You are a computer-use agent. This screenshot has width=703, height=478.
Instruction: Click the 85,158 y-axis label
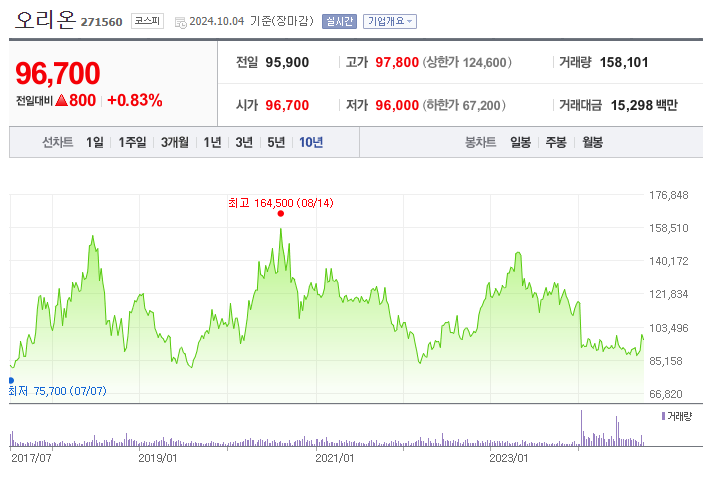pyautogui.click(x=666, y=361)
